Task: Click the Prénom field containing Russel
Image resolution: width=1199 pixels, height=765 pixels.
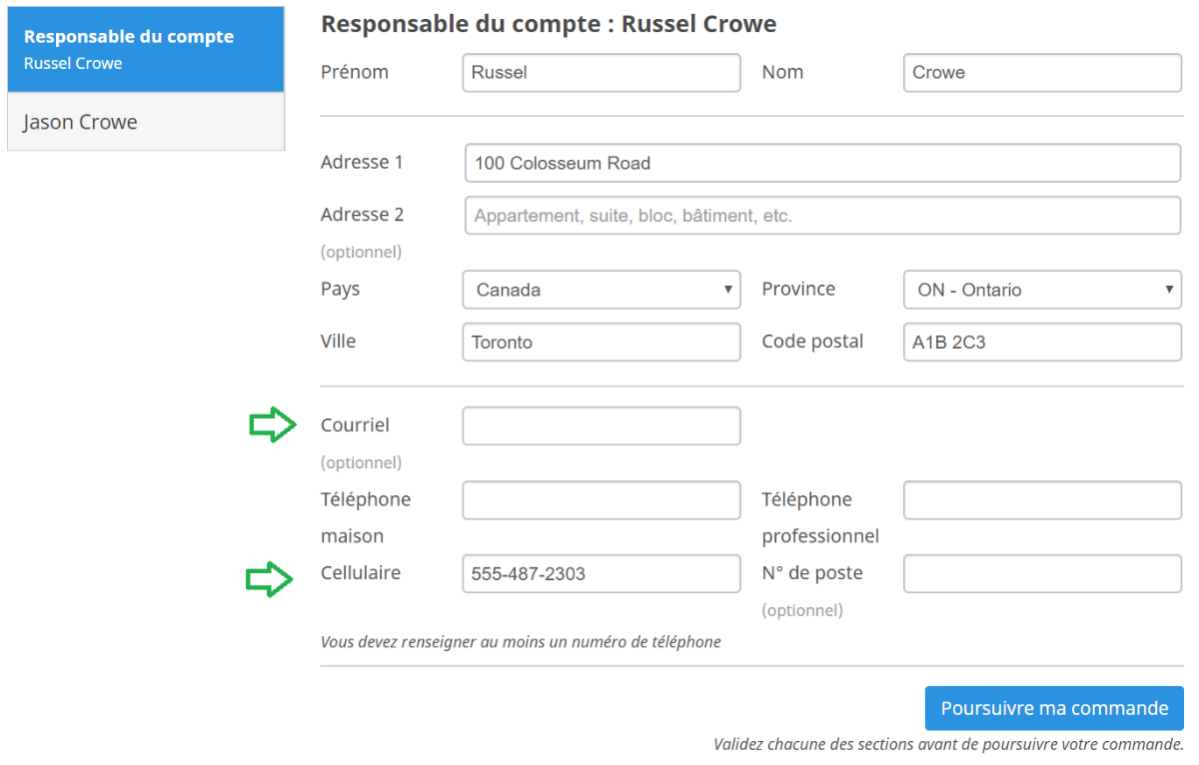Action: pyautogui.click(x=601, y=73)
